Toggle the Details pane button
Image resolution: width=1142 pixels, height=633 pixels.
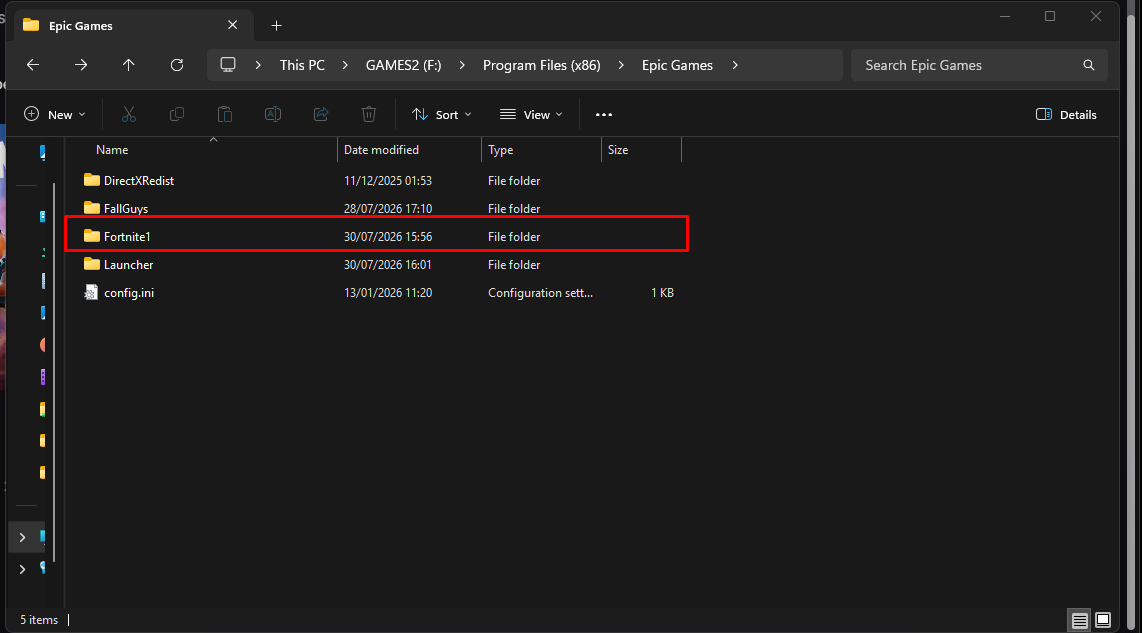[x=1066, y=114]
